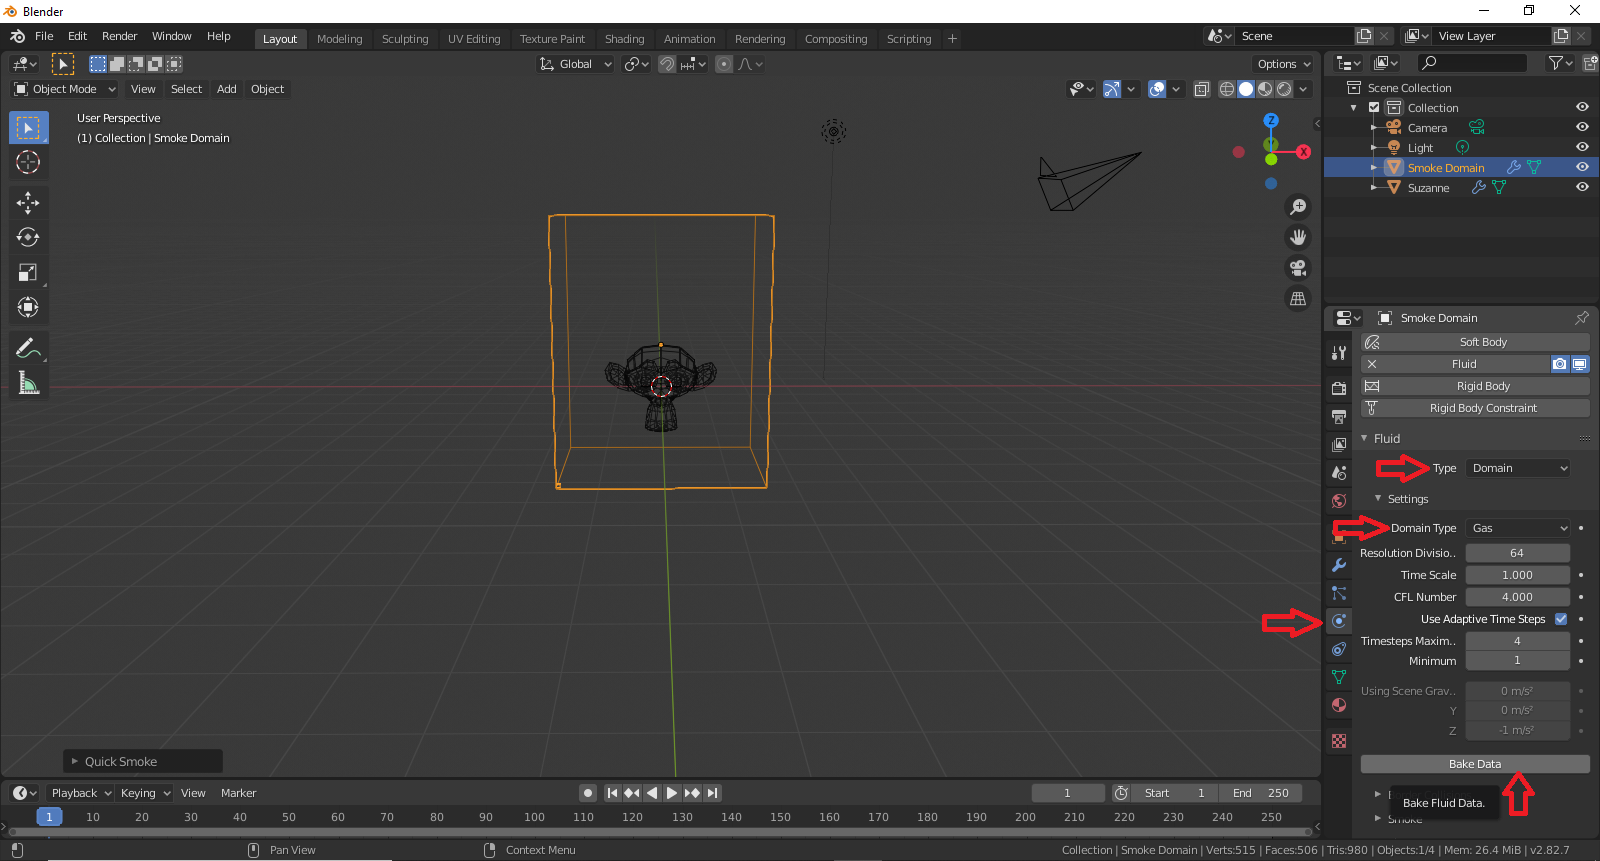1600x861 pixels.
Task: Click the Bake Data button
Action: (x=1475, y=764)
